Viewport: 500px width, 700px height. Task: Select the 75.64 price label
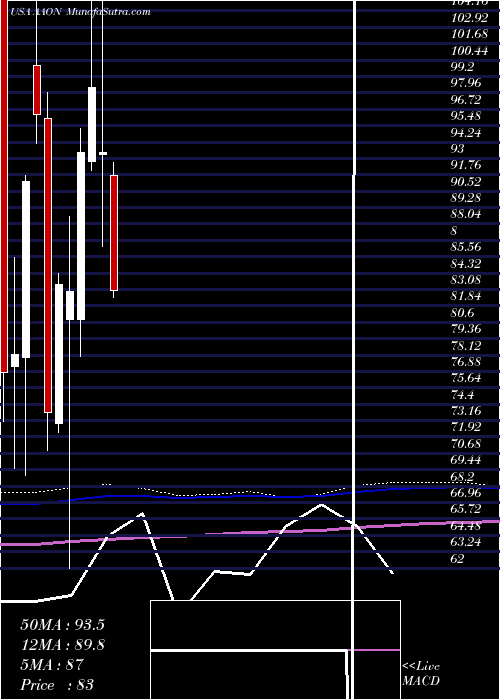[x=466, y=379]
